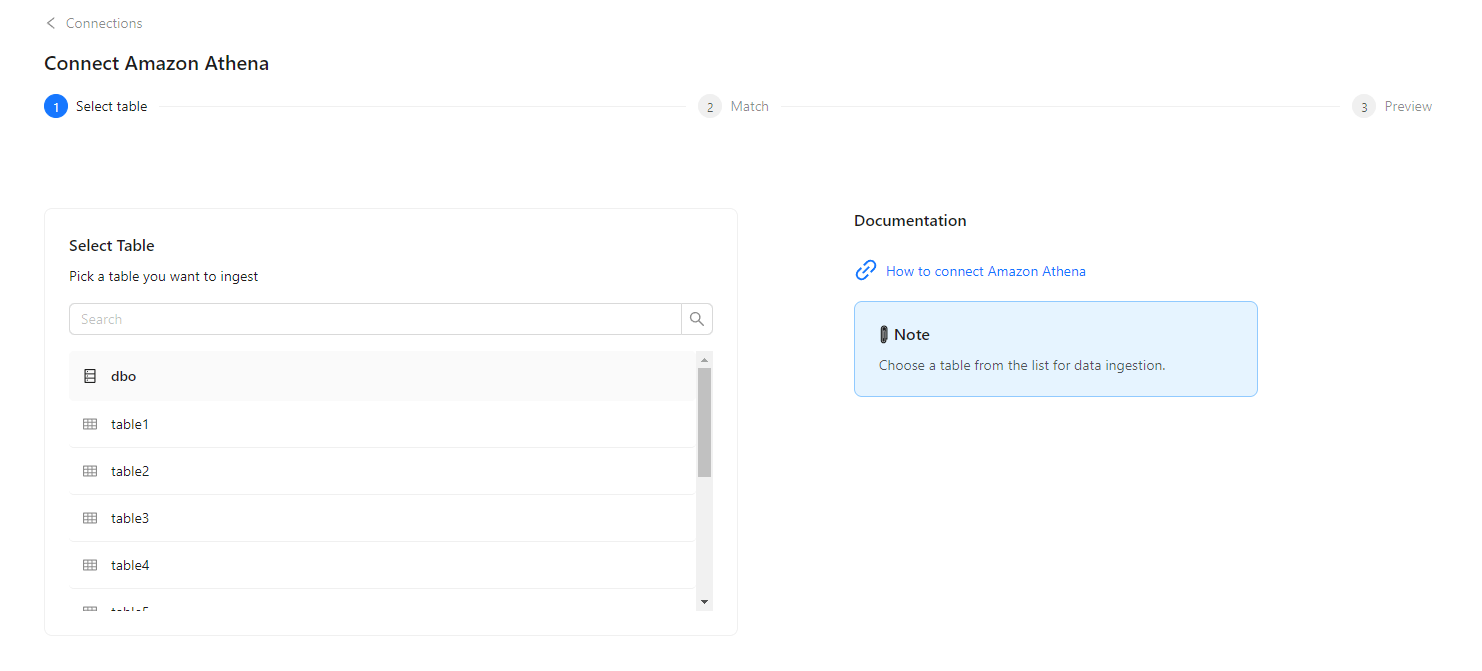Focus the table Search input field

click(375, 319)
